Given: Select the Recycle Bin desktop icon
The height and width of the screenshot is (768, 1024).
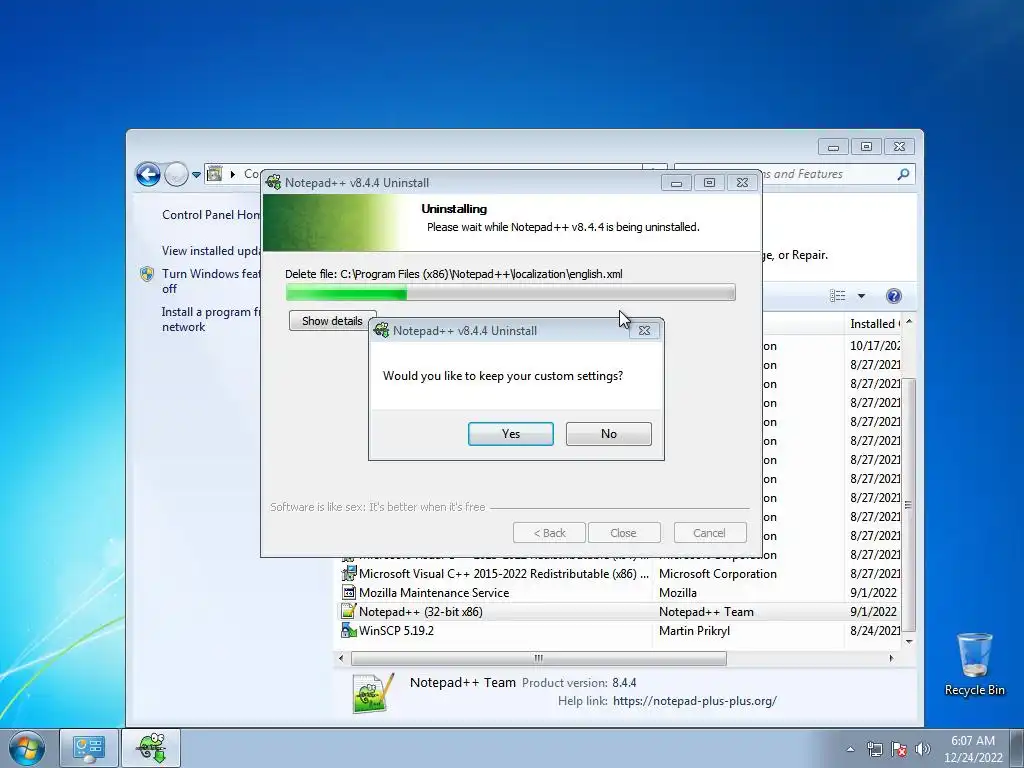Looking at the screenshot, I should tap(974, 665).
